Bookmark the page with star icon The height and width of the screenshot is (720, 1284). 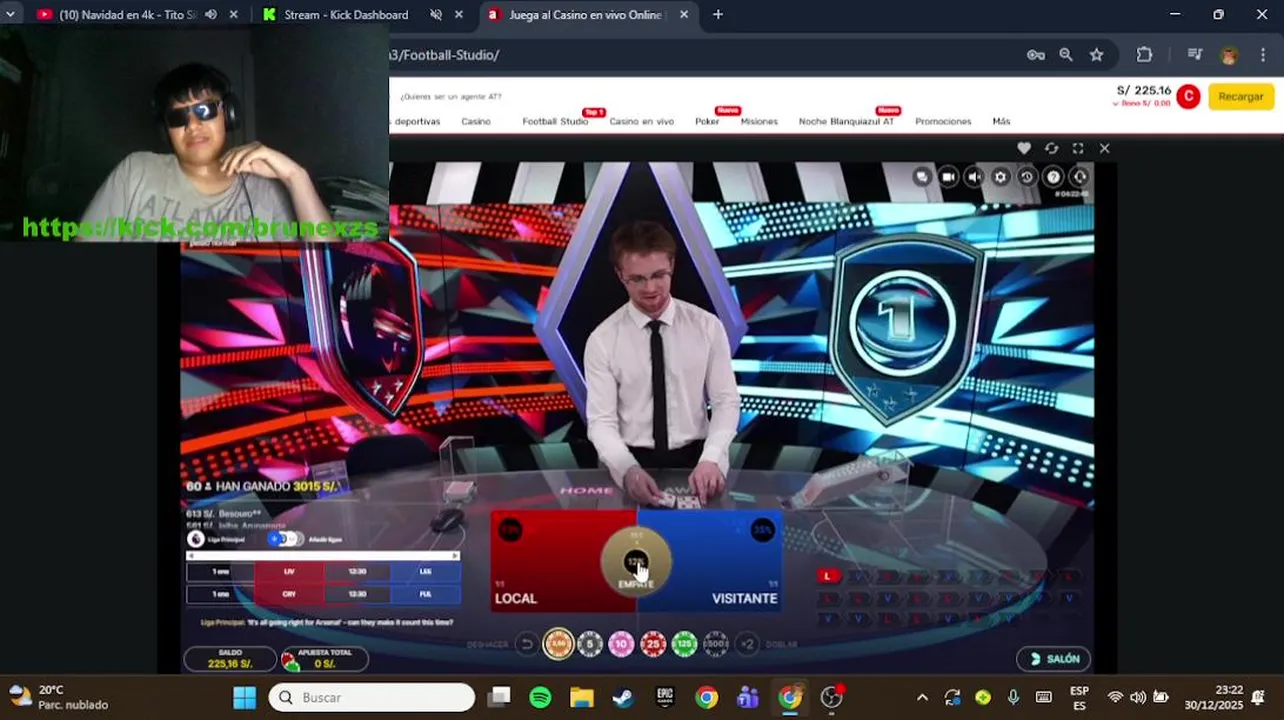pos(1097,55)
